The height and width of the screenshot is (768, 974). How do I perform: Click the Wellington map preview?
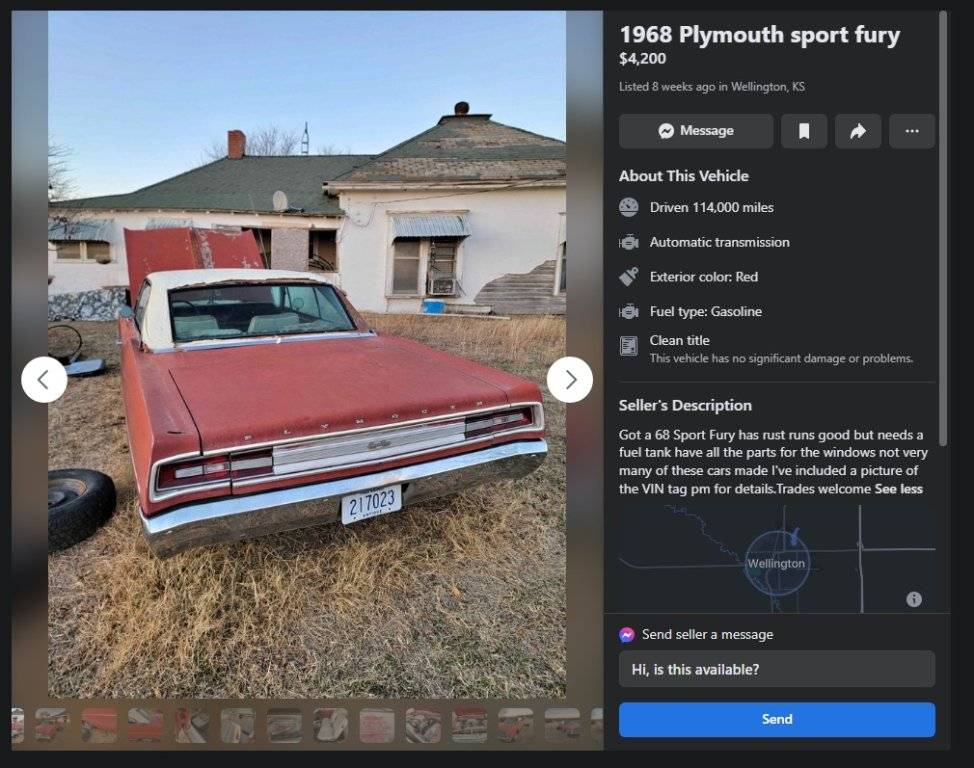776,559
